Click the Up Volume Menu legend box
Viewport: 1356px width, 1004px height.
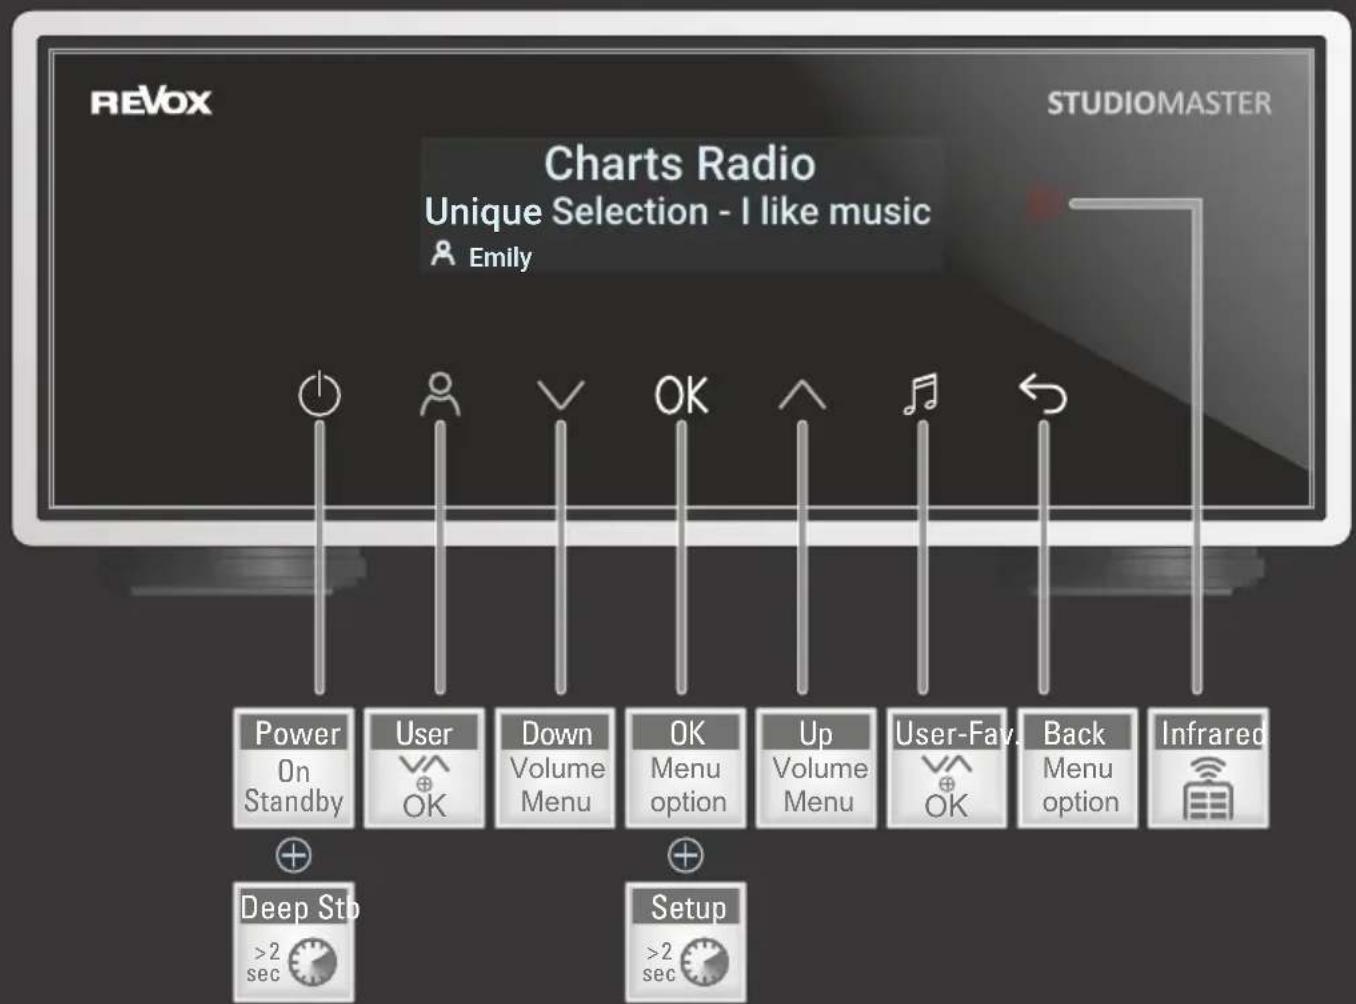pos(816,768)
